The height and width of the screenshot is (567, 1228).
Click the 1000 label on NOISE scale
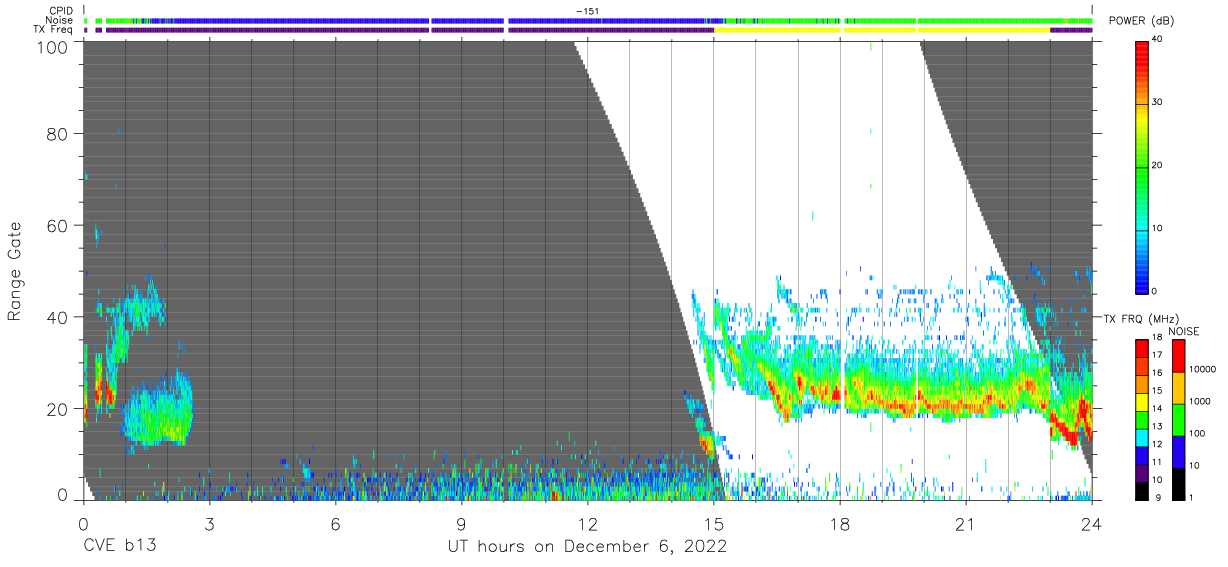(1200, 401)
